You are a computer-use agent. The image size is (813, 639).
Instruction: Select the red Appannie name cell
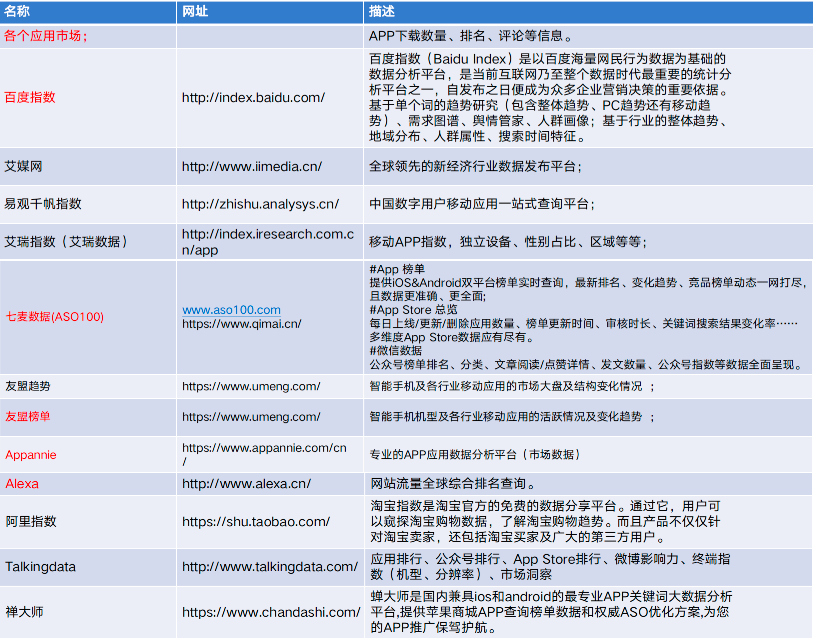(x=31, y=455)
